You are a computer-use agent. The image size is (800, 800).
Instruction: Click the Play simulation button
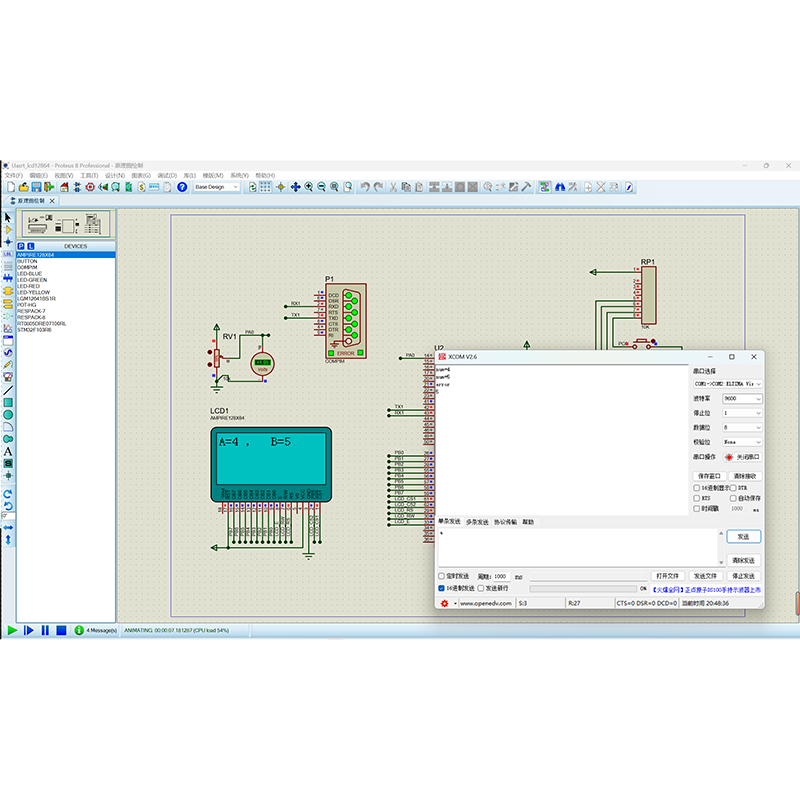pyautogui.click(x=10, y=630)
